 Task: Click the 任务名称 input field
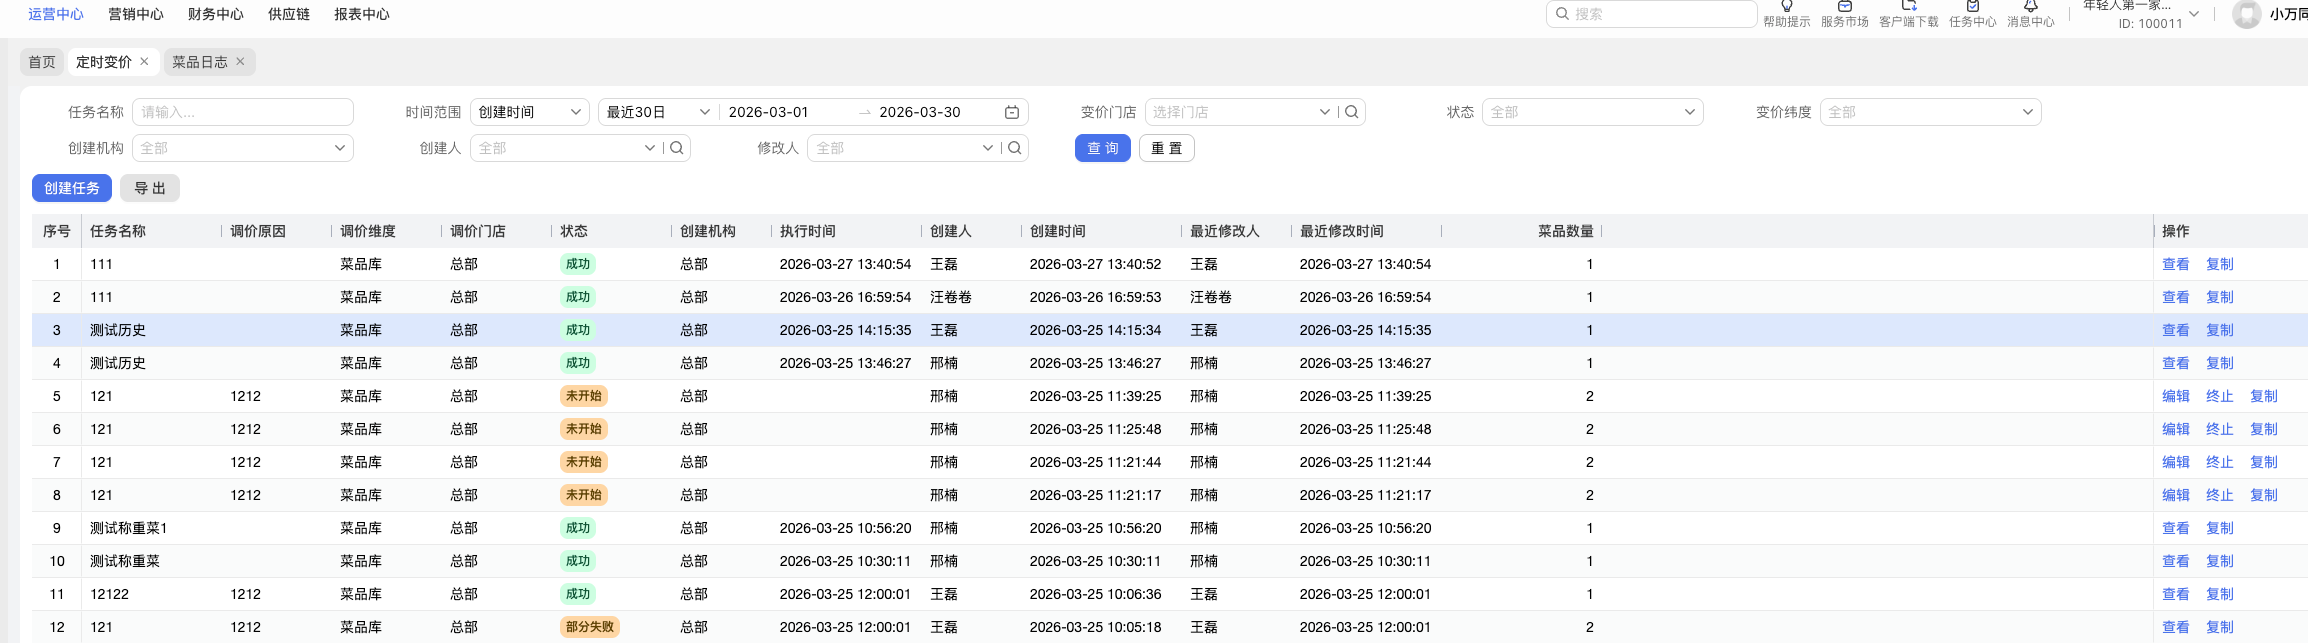pyautogui.click(x=243, y=112)
